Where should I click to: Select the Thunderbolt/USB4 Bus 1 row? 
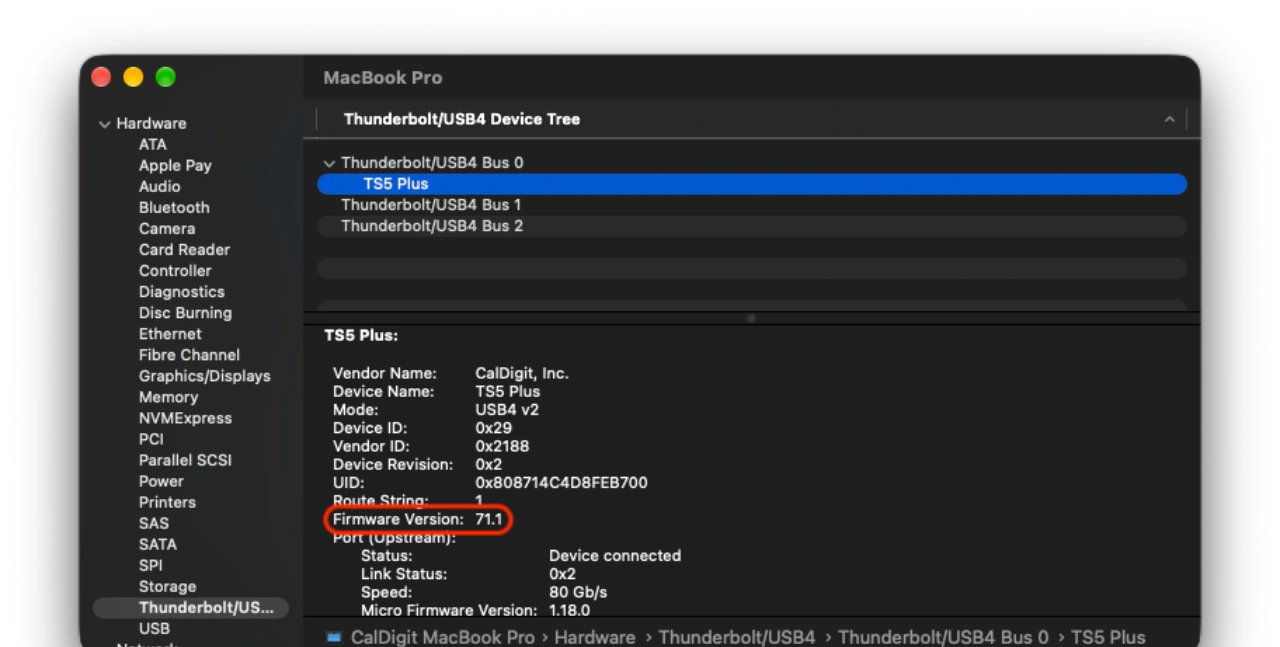[752, 205]
